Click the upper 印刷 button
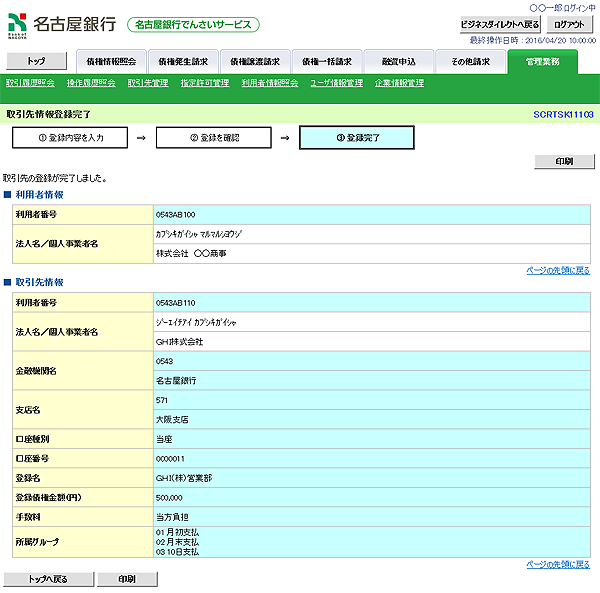This screenshot has width=600, height=593. 564,161
